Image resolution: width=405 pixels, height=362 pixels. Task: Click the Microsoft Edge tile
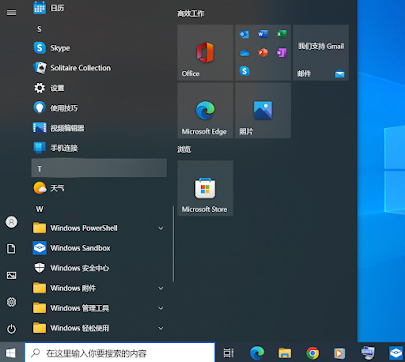(x=205, y=110)
